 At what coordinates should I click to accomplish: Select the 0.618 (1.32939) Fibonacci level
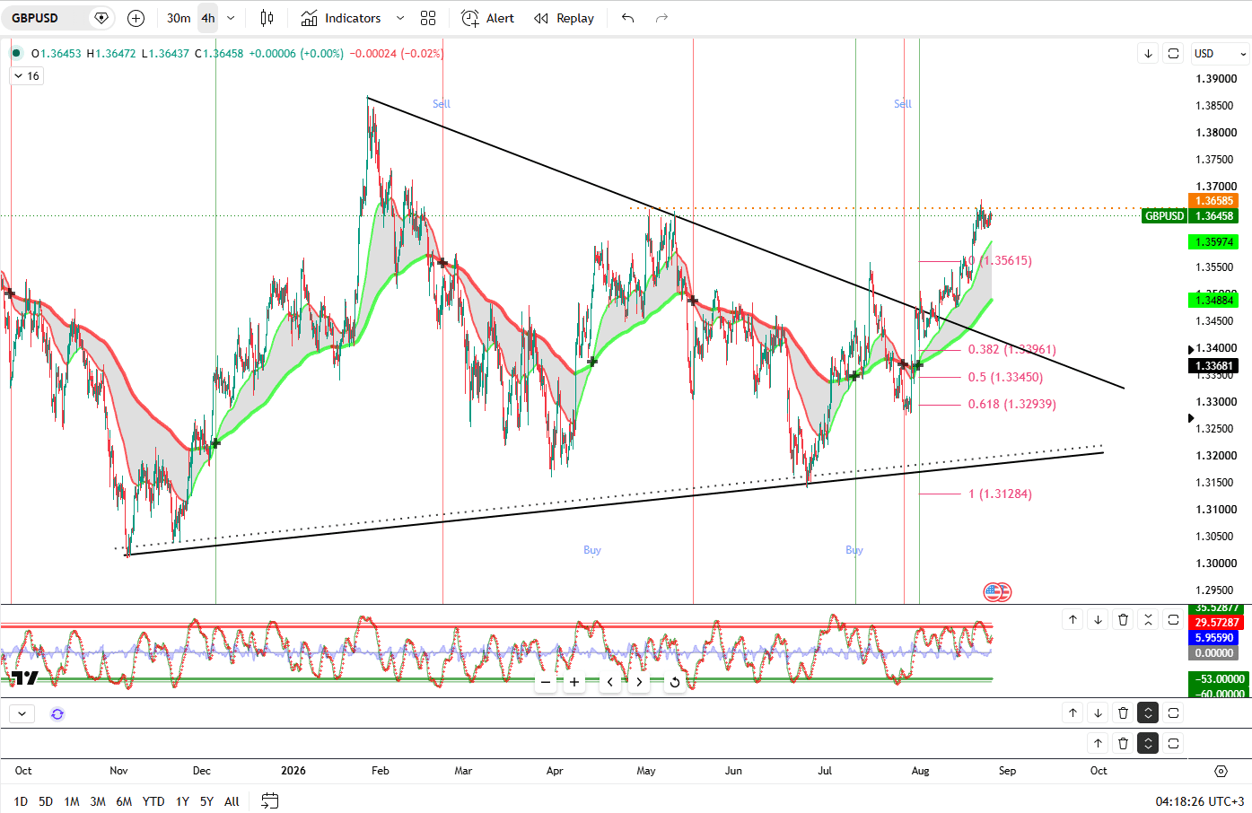coord(1012,404)
